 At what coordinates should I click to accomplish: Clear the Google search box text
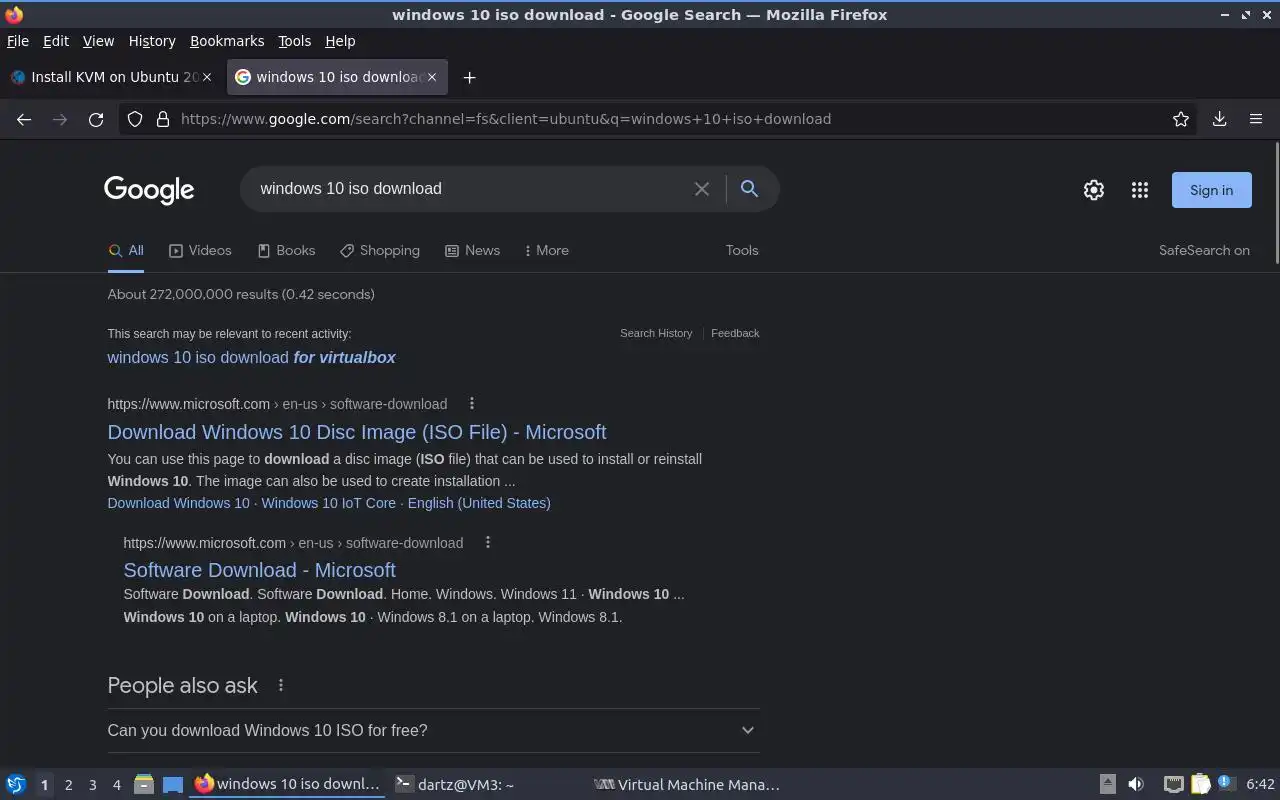[702, 189]
